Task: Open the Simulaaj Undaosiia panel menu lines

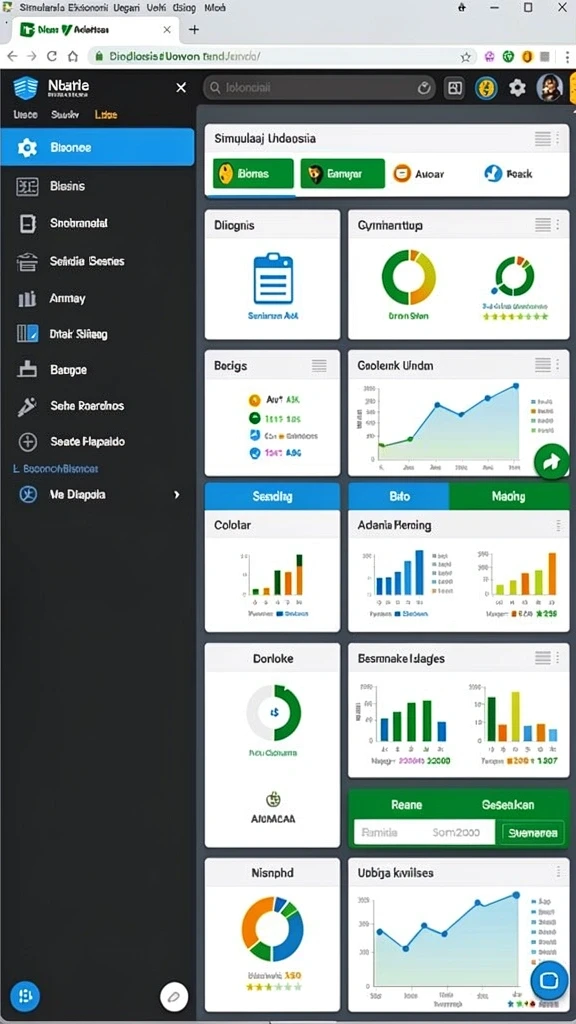Action: tap(543, 138)
